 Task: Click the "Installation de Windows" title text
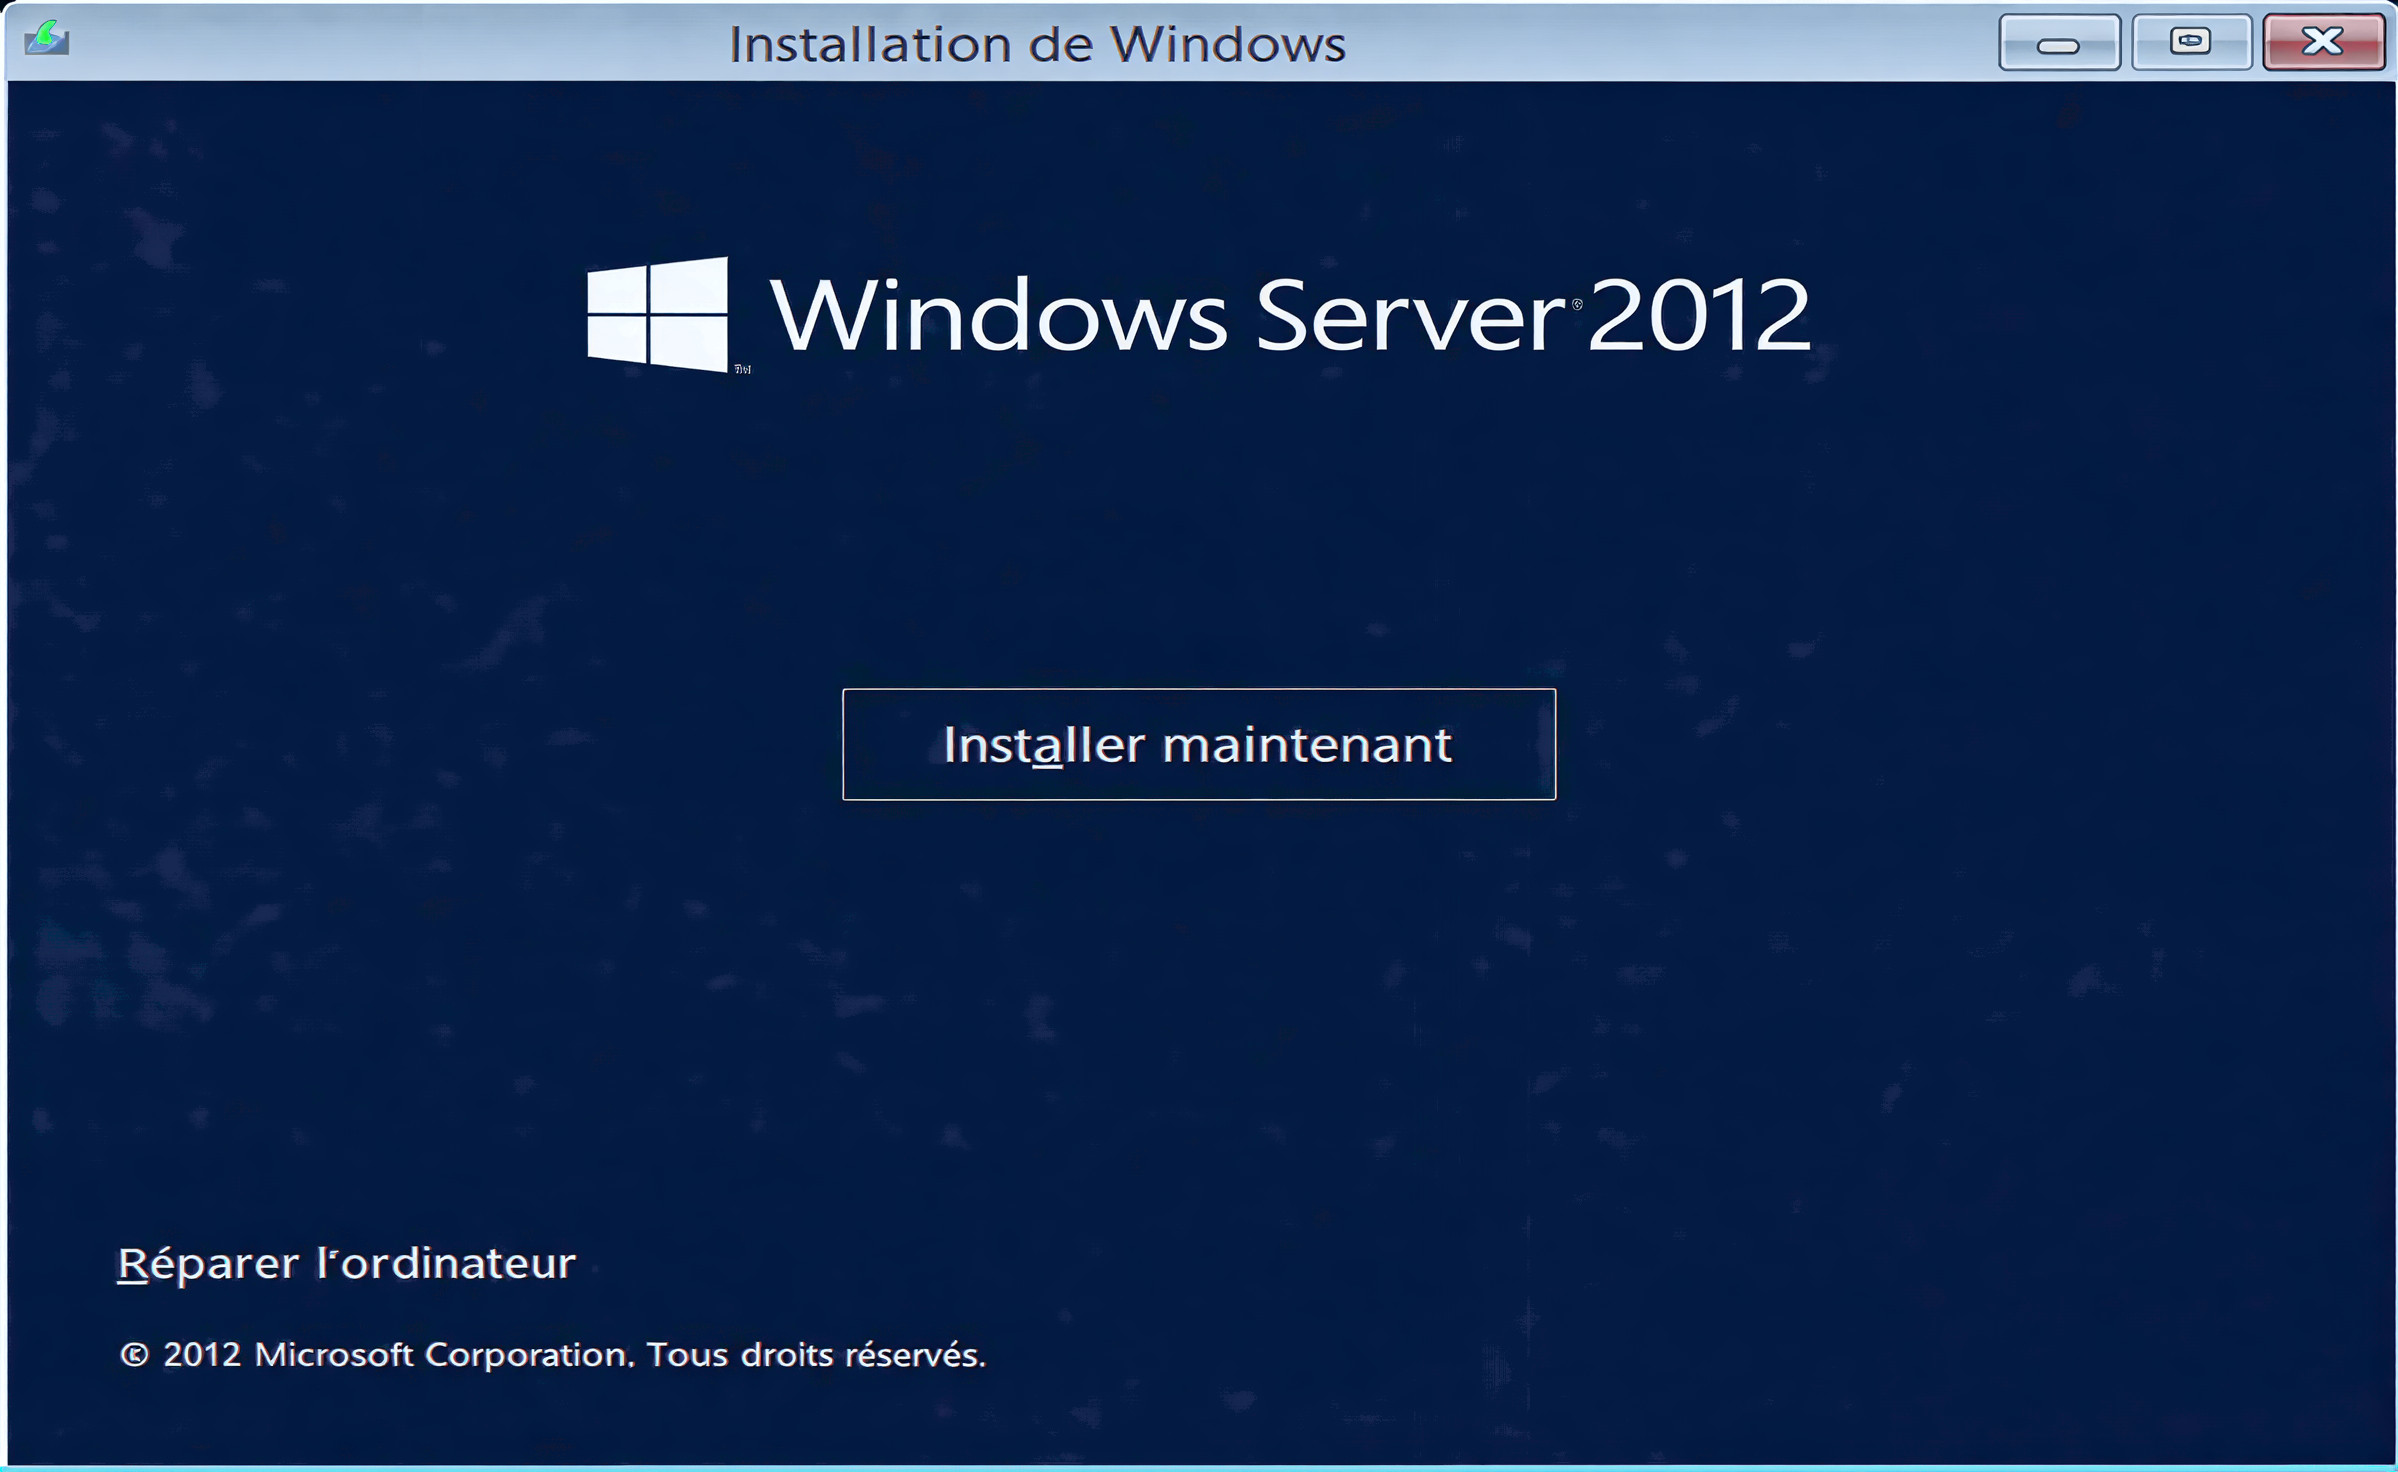point(1036,42)
